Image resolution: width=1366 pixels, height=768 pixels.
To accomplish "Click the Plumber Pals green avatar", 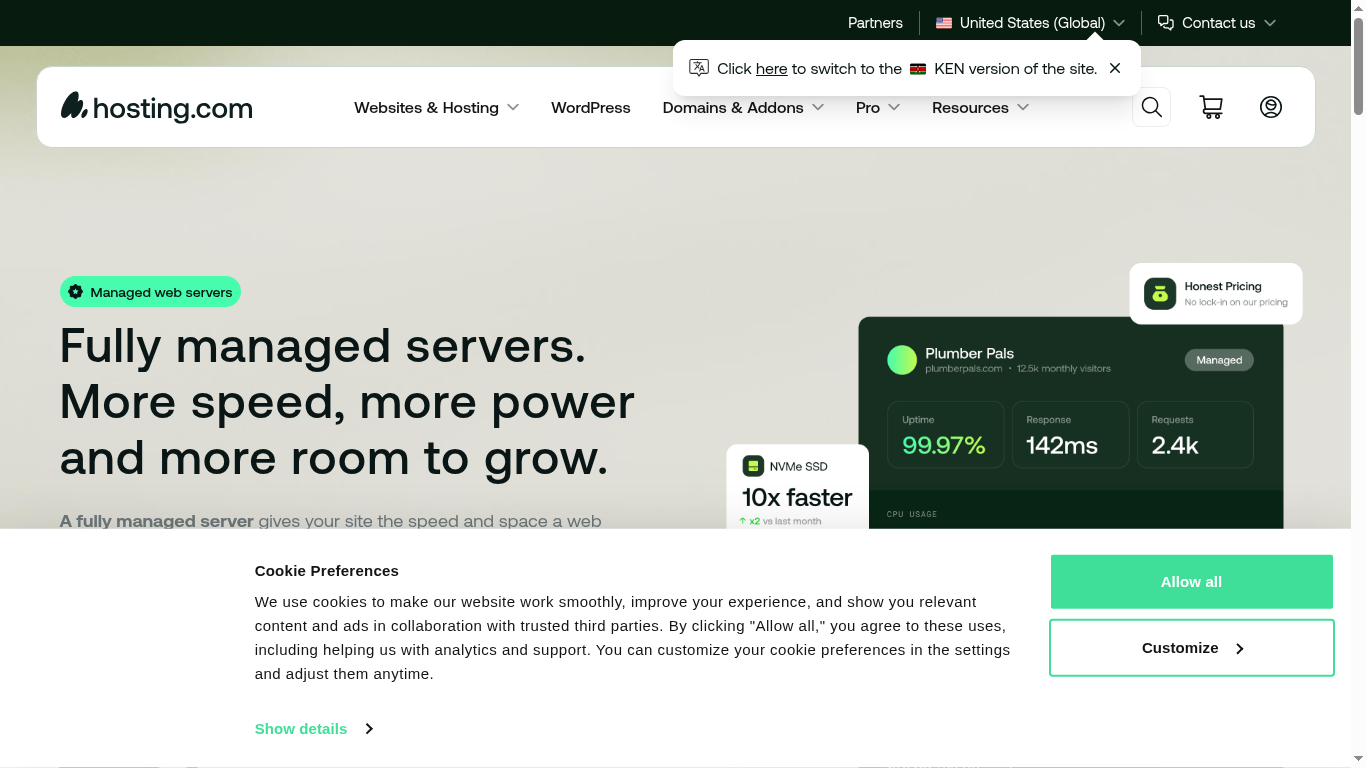I will click(x=902, y=360).
